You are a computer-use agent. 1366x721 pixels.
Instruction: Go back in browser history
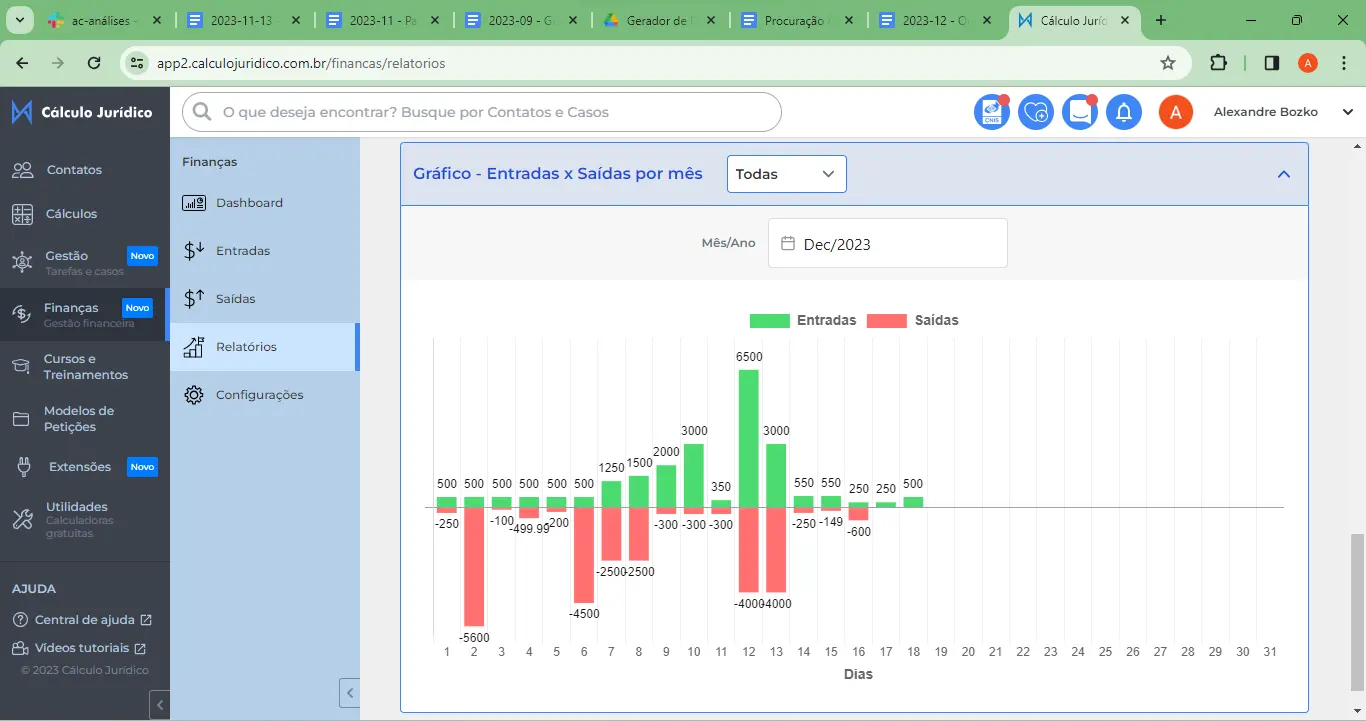coord(22,63)
